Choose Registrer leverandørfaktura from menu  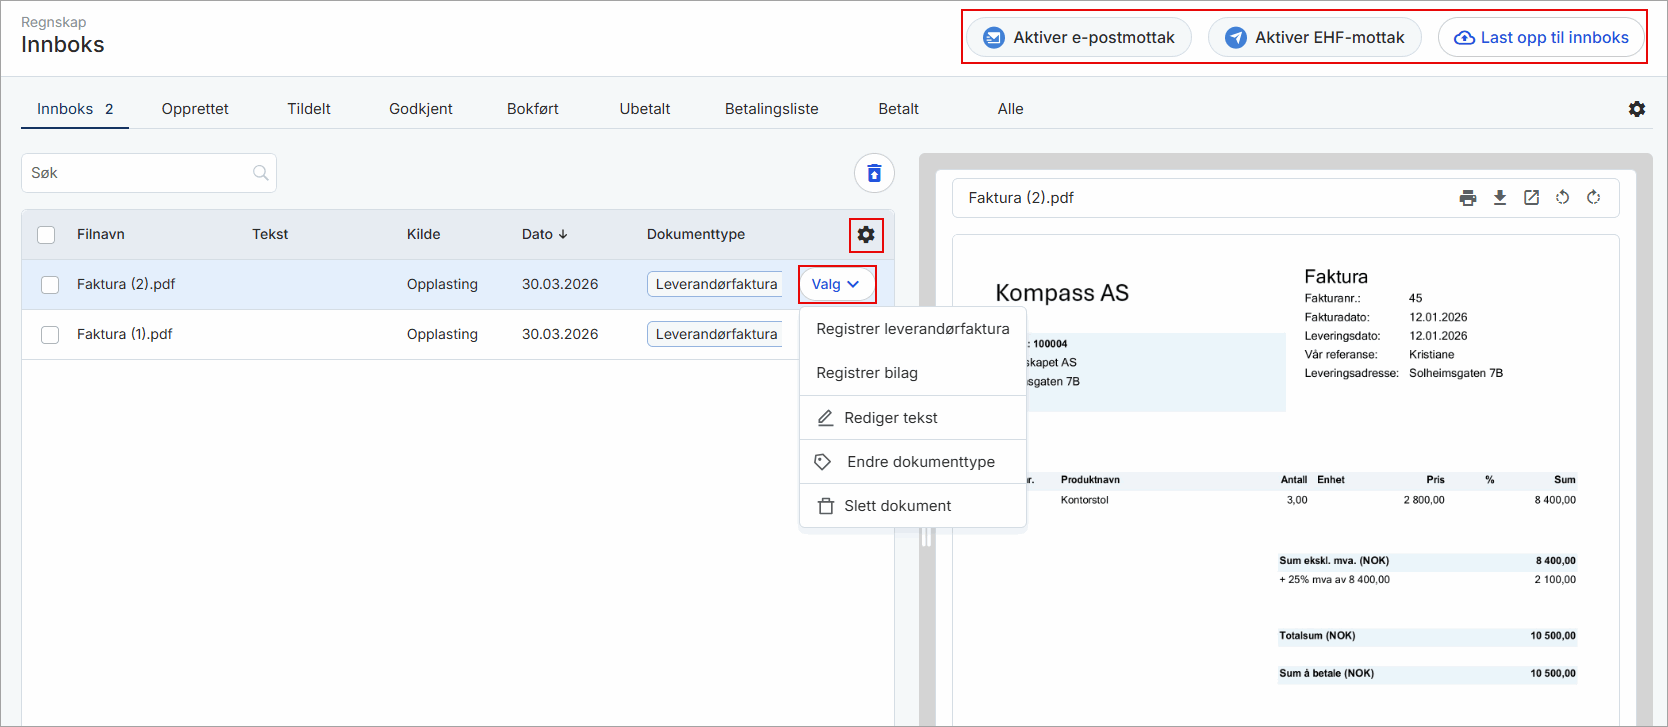click(912, 329)
